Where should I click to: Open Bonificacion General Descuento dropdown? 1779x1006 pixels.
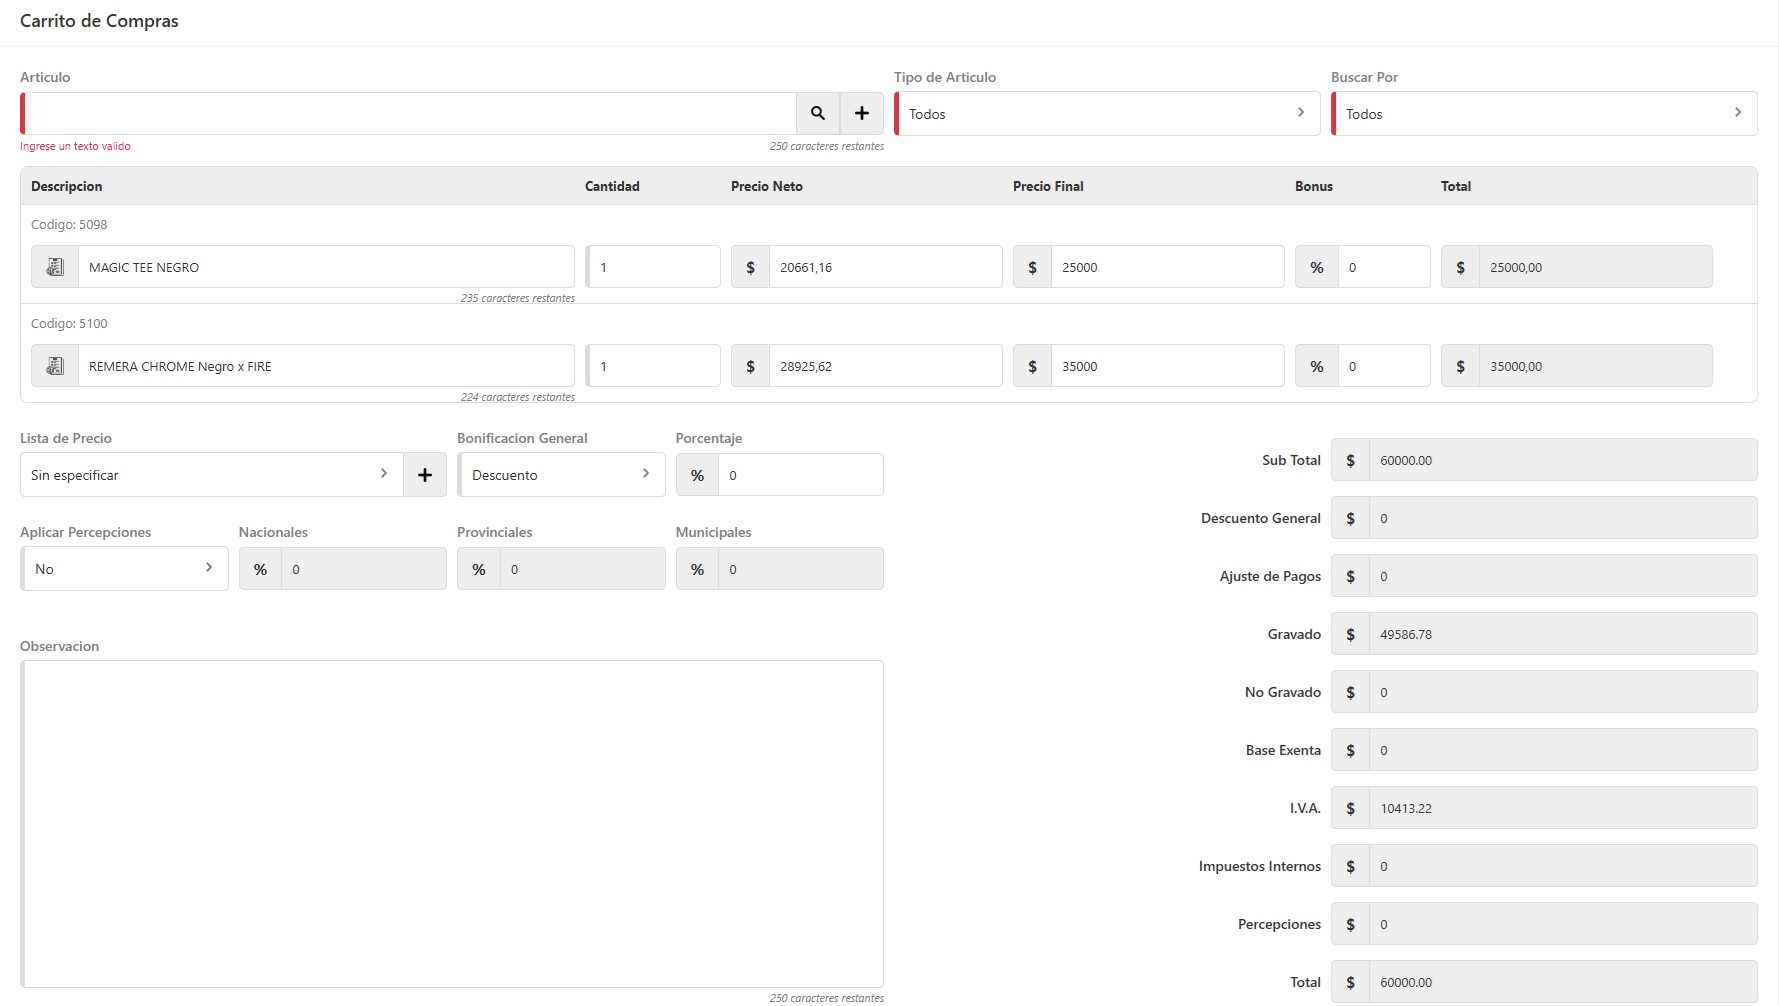(561, 475)
